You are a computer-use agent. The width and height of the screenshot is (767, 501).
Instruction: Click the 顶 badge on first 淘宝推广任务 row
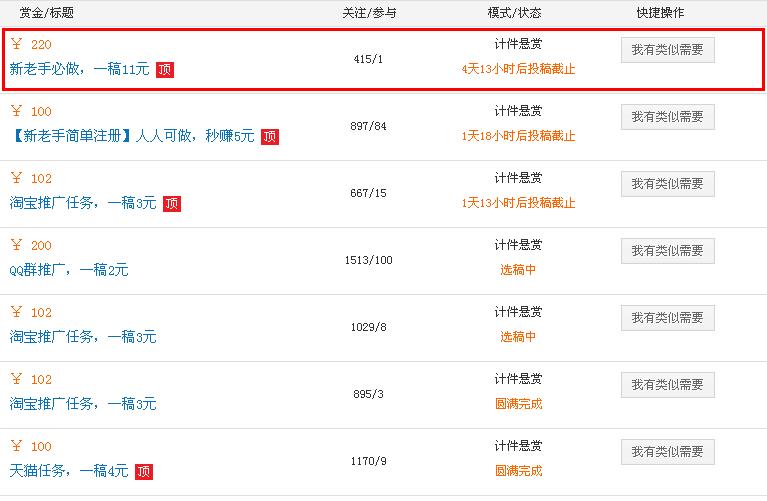[172, 204]
